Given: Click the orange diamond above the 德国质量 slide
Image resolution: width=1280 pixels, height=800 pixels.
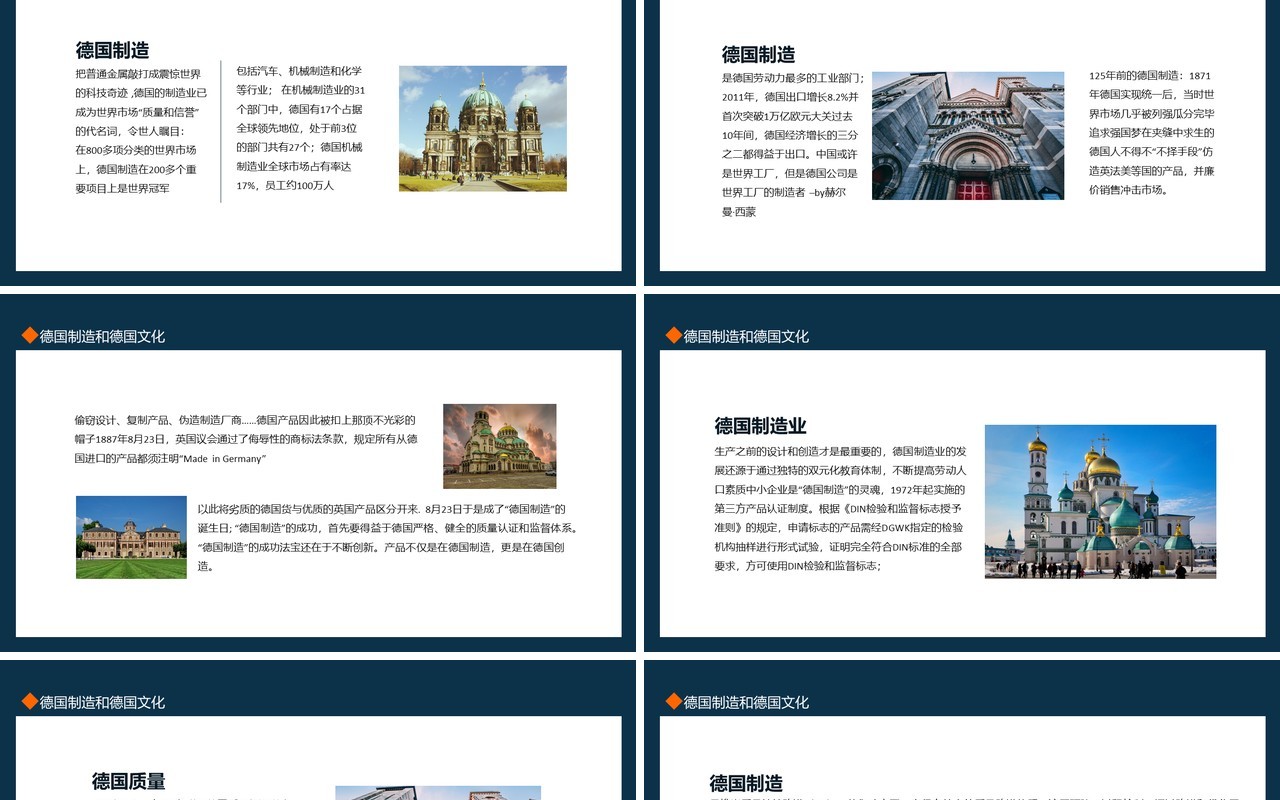Looking at the screenshot, I should coord(29,701).
